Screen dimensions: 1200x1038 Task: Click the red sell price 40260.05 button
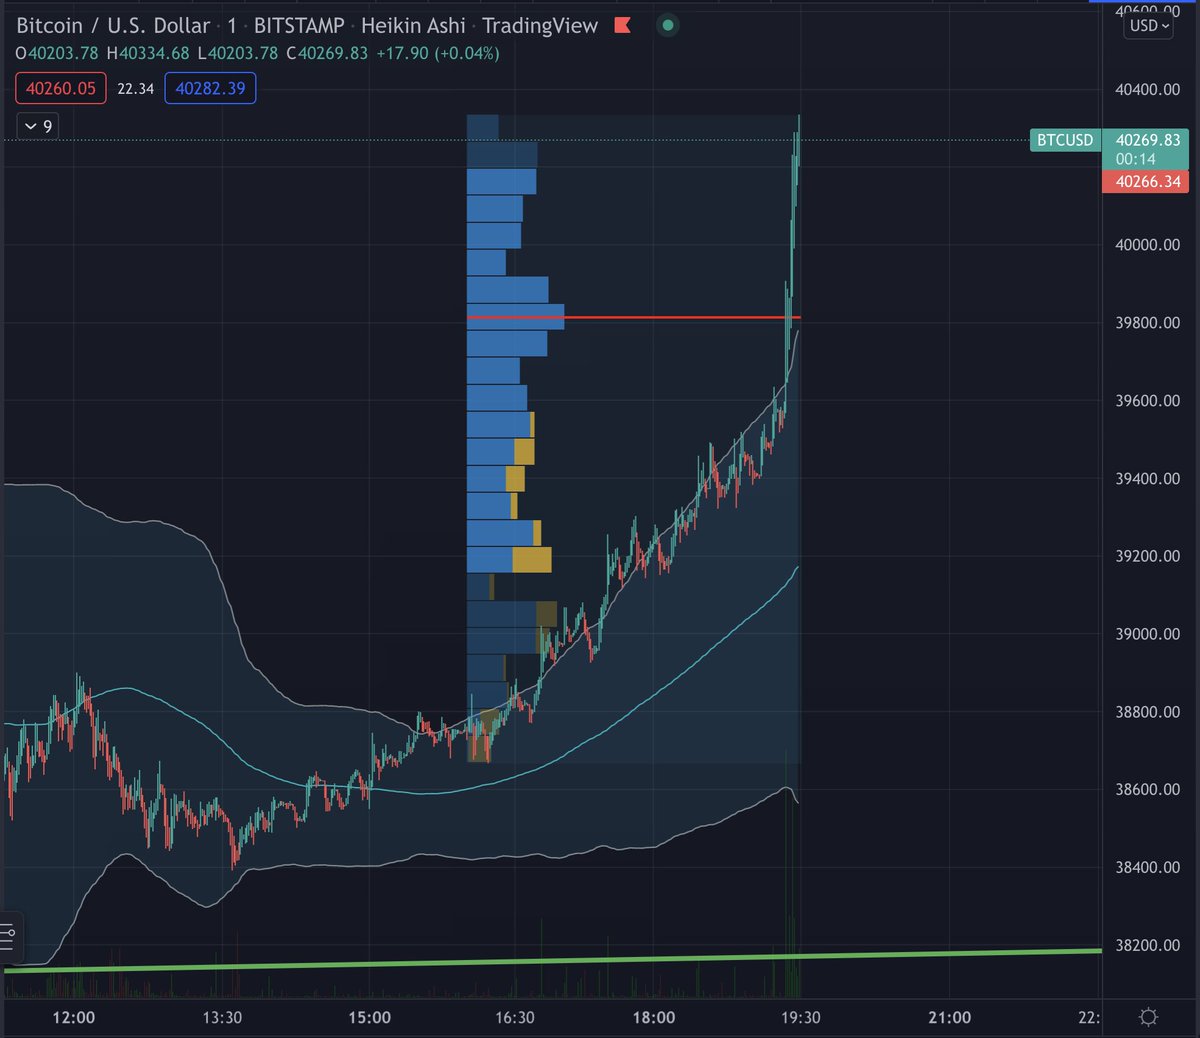point(61,88)
